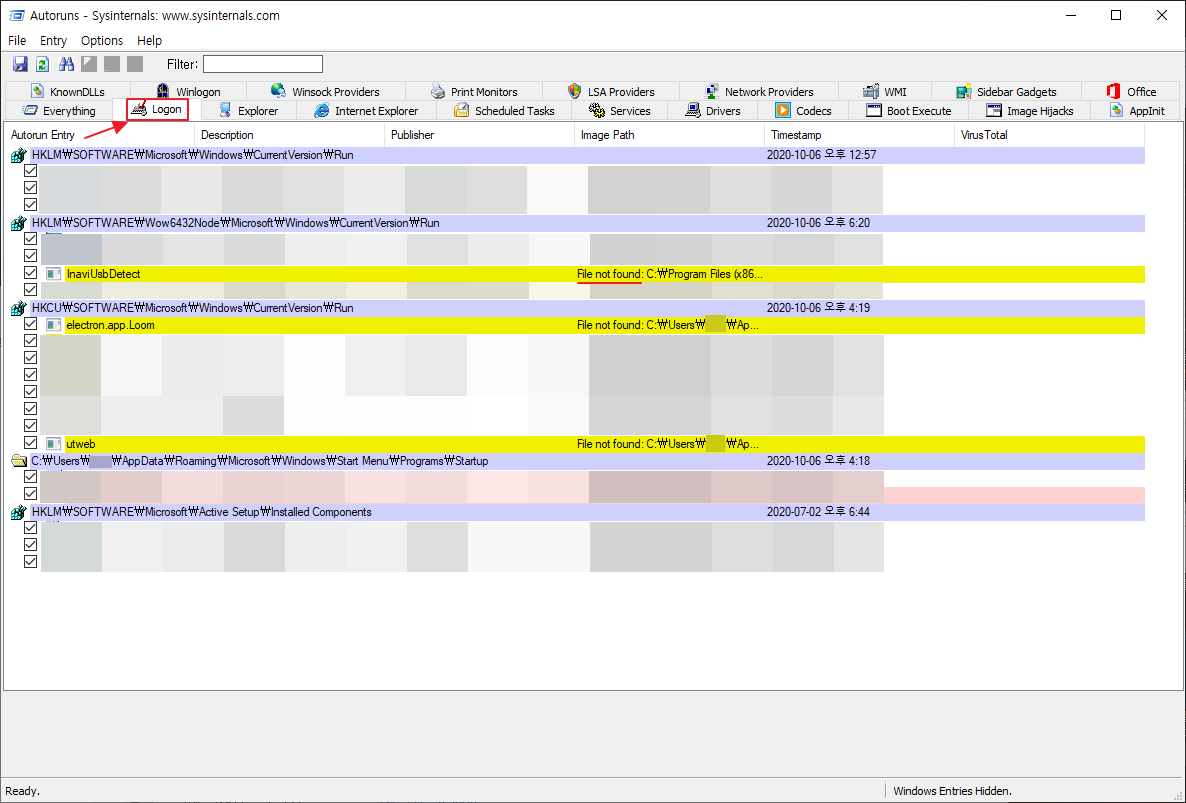Select the utweb entry name
This screenshot has width=1186, height=803.
click(x=80, y=444)
